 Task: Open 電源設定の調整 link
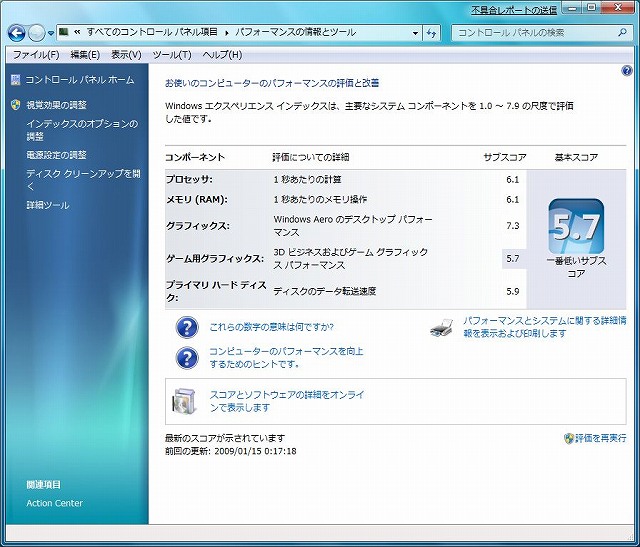(56, 155)
